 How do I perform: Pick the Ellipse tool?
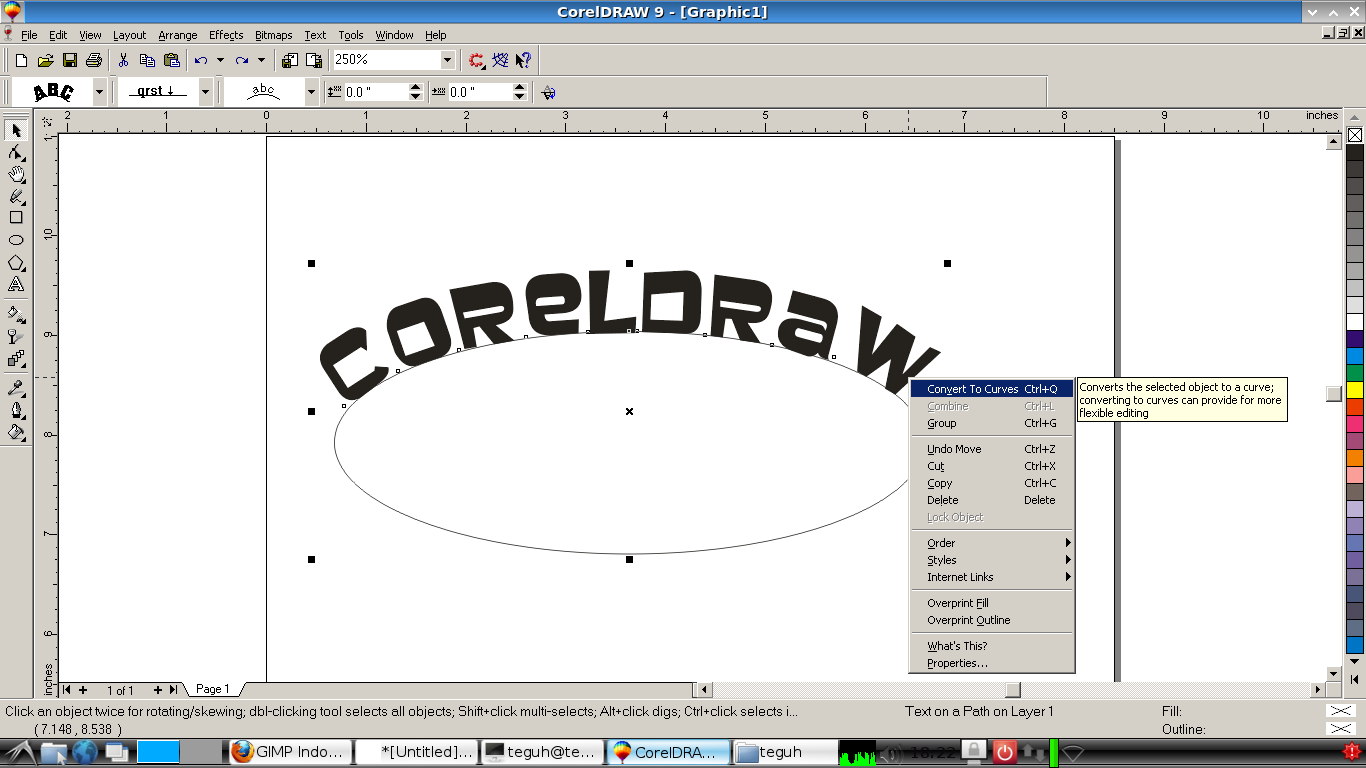[16, 240]
